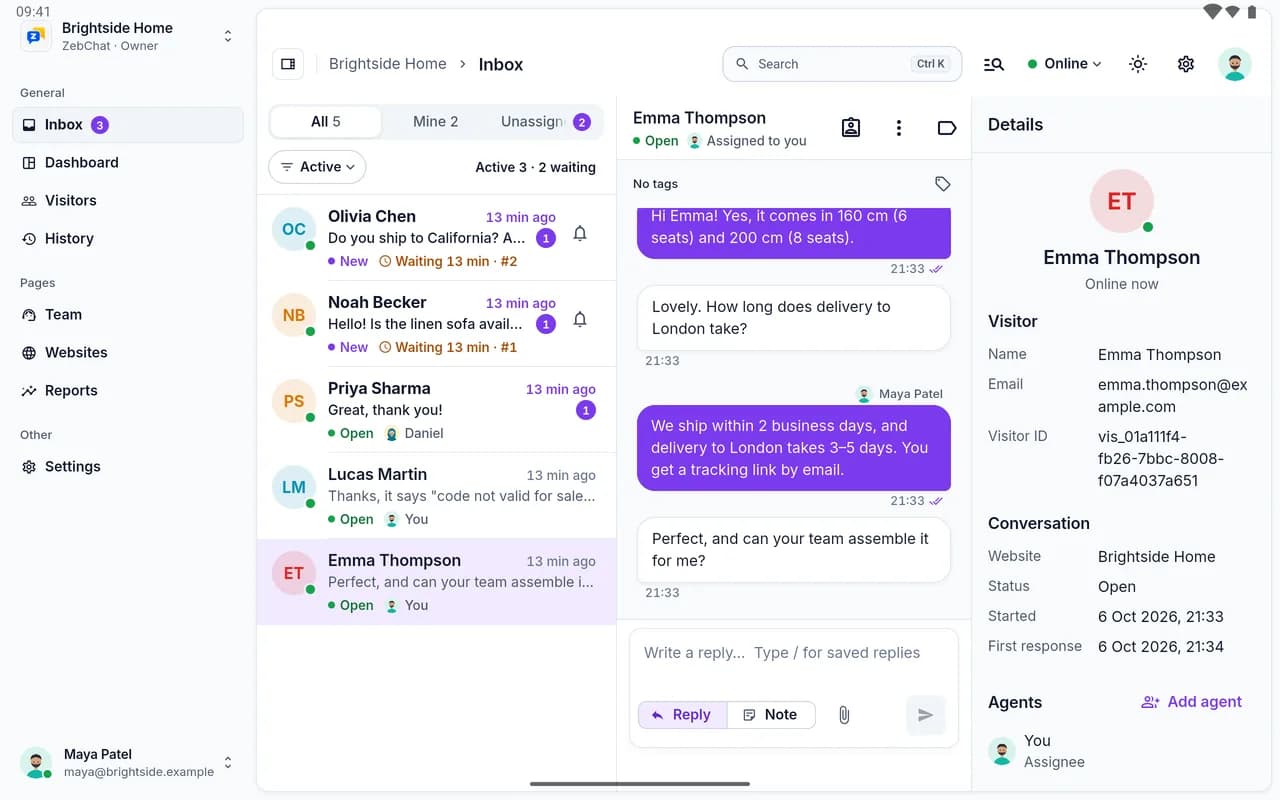
Task: Open the three-dot conversation menu
Action: coord(899,128)
